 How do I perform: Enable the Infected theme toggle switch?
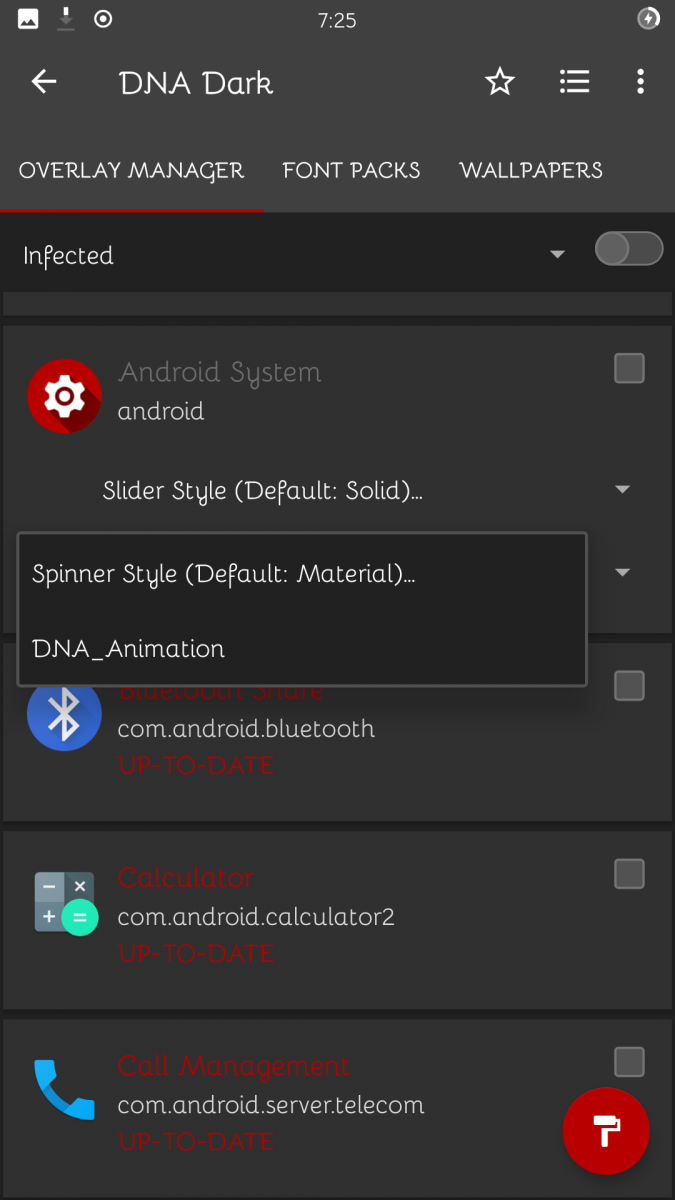pos(628,249)
